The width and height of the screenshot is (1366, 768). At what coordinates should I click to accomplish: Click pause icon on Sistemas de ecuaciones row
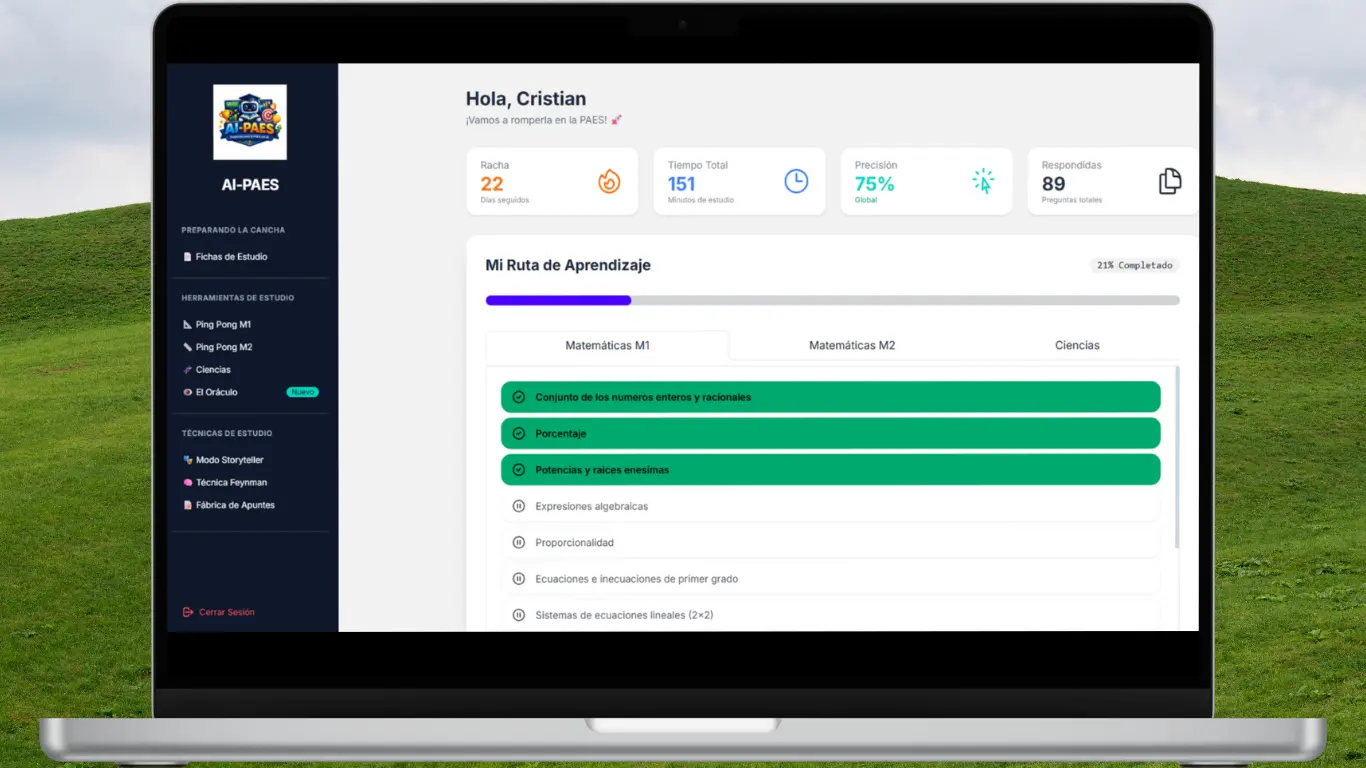pos(518,615)
